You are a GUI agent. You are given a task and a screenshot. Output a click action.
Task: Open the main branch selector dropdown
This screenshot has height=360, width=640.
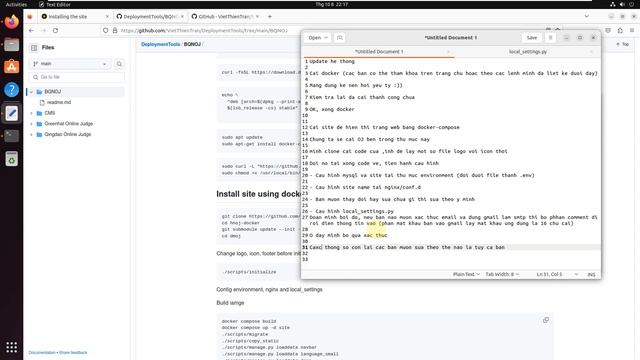tap(70, 64)
